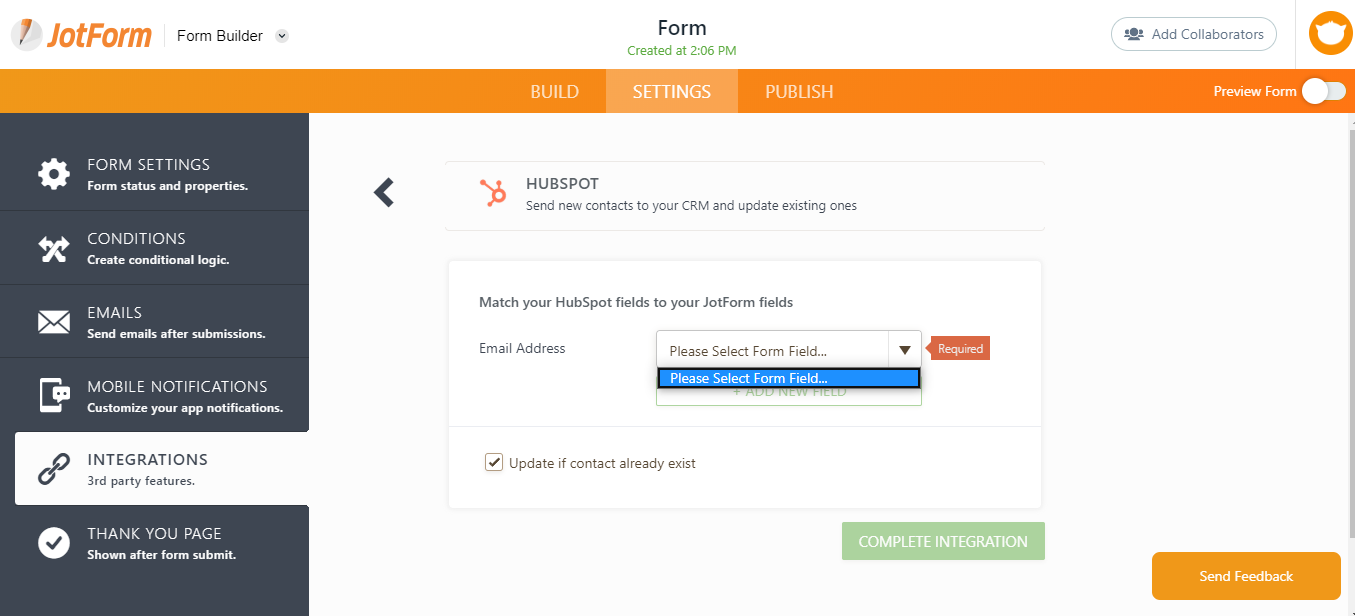Open the Email Address form field dropdown
Viewport: 1355px width, 616px height.
pos(788,350)
